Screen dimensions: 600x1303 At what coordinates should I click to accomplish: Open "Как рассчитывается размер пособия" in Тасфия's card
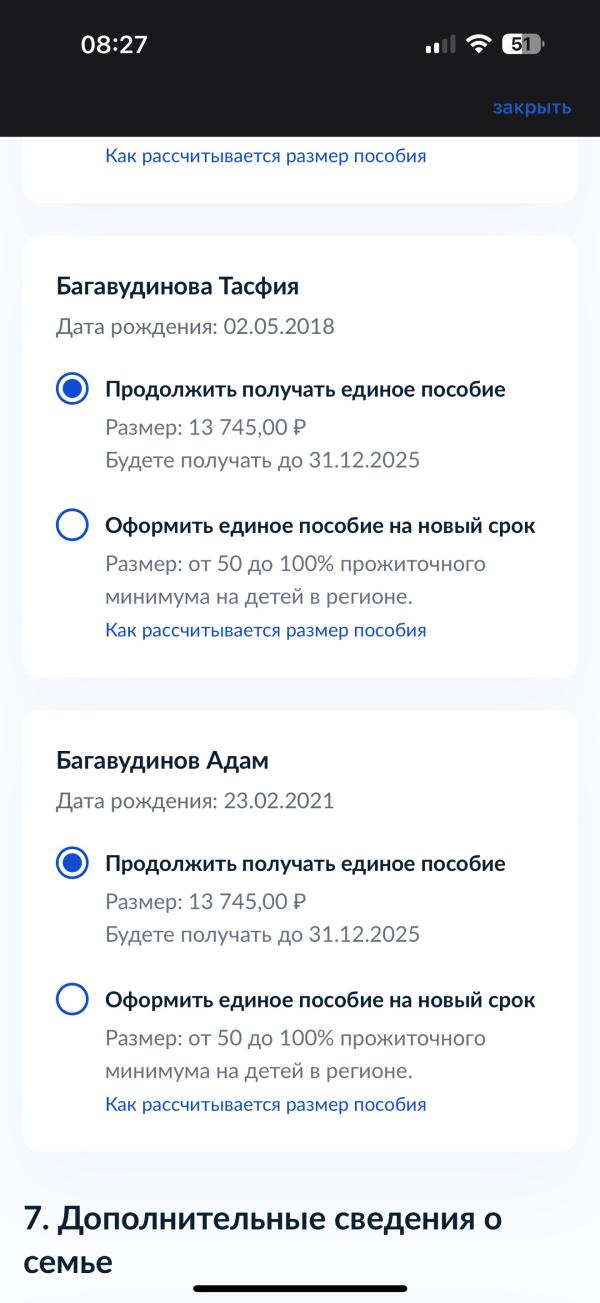pyautogui.click(x=265, y=630)
